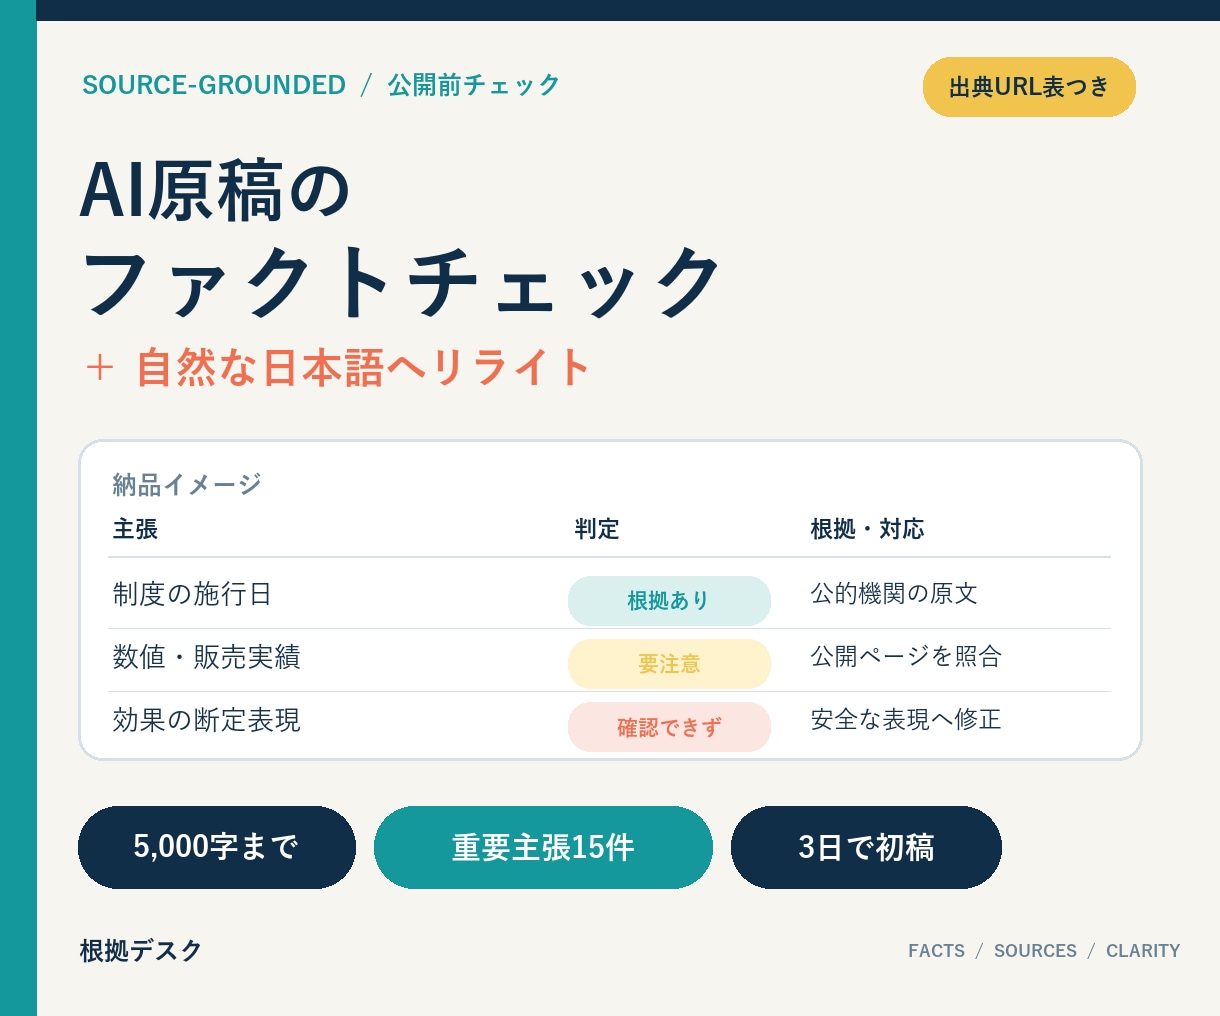Click the 公開前チェック header text
This screenshot has height=1016, width=1220.
tap(474, 85)
